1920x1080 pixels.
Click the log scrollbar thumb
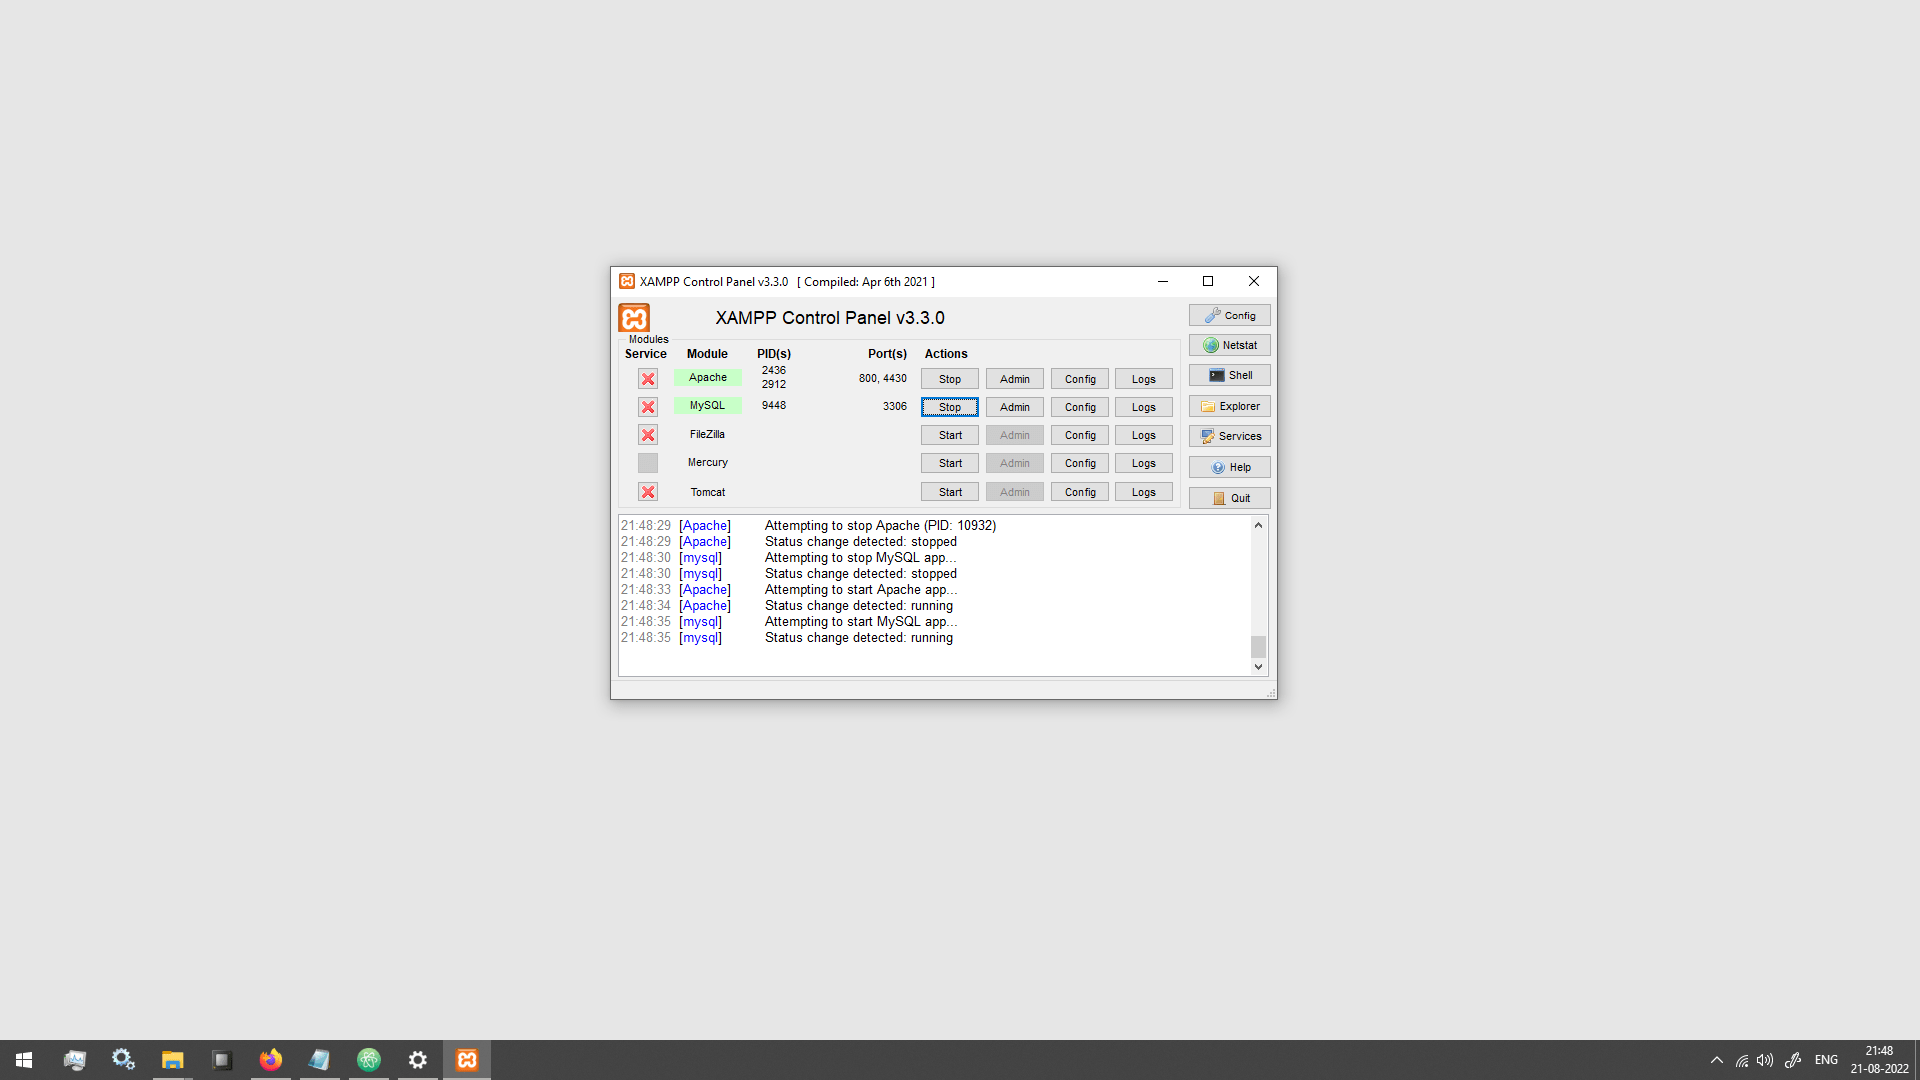click(1258, 647)
